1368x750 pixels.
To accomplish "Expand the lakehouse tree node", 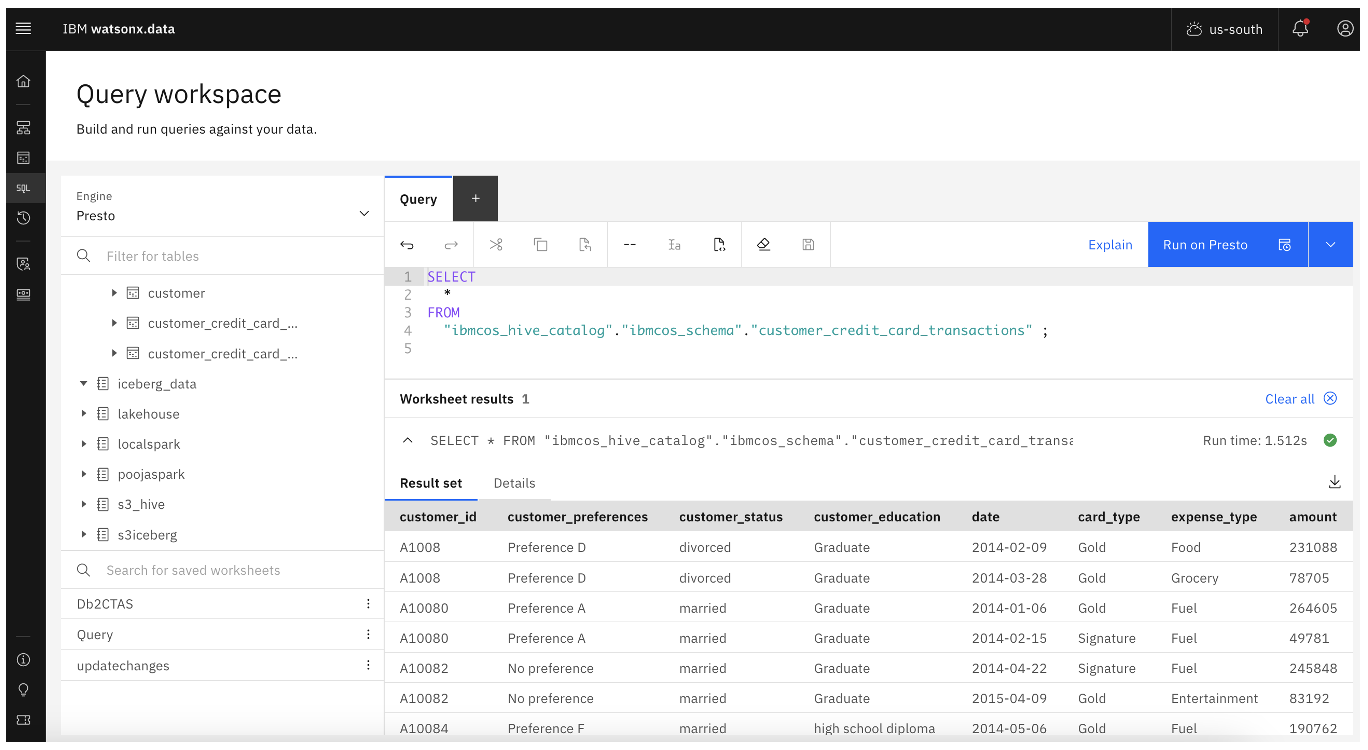I will [84, 413].
